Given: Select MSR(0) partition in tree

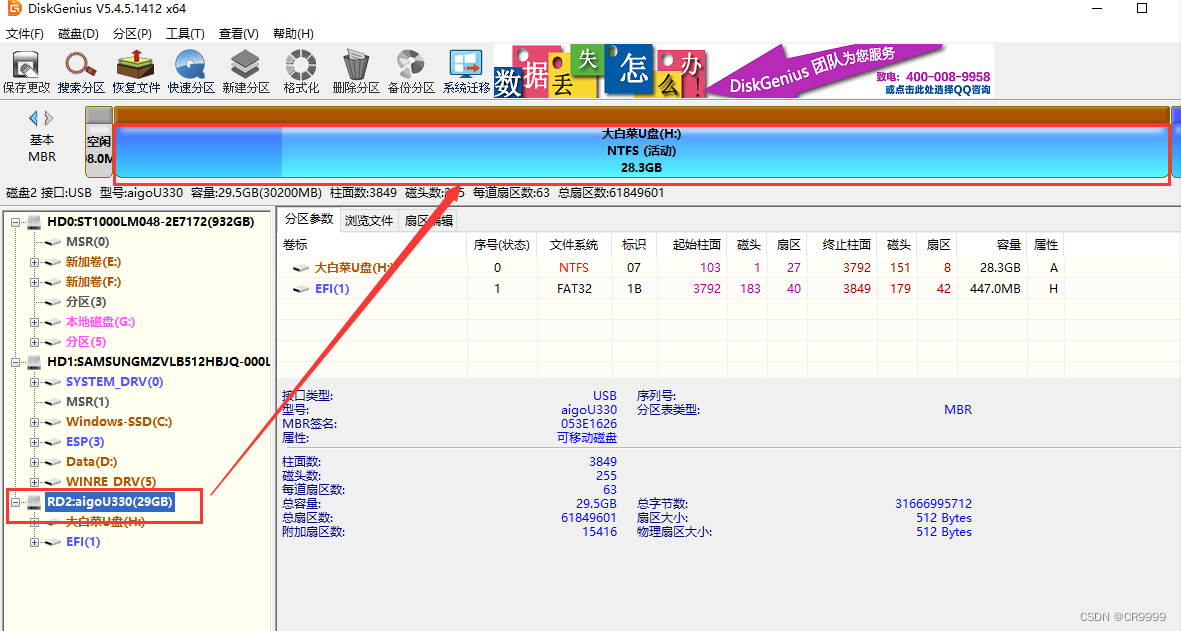Looking at the screenshot, I should 87,242.
